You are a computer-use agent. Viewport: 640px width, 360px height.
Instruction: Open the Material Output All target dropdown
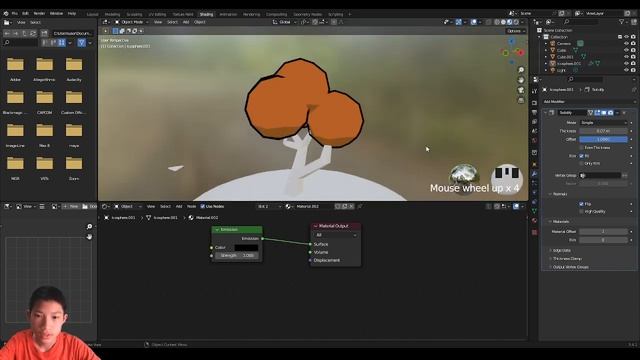(336, 235)
